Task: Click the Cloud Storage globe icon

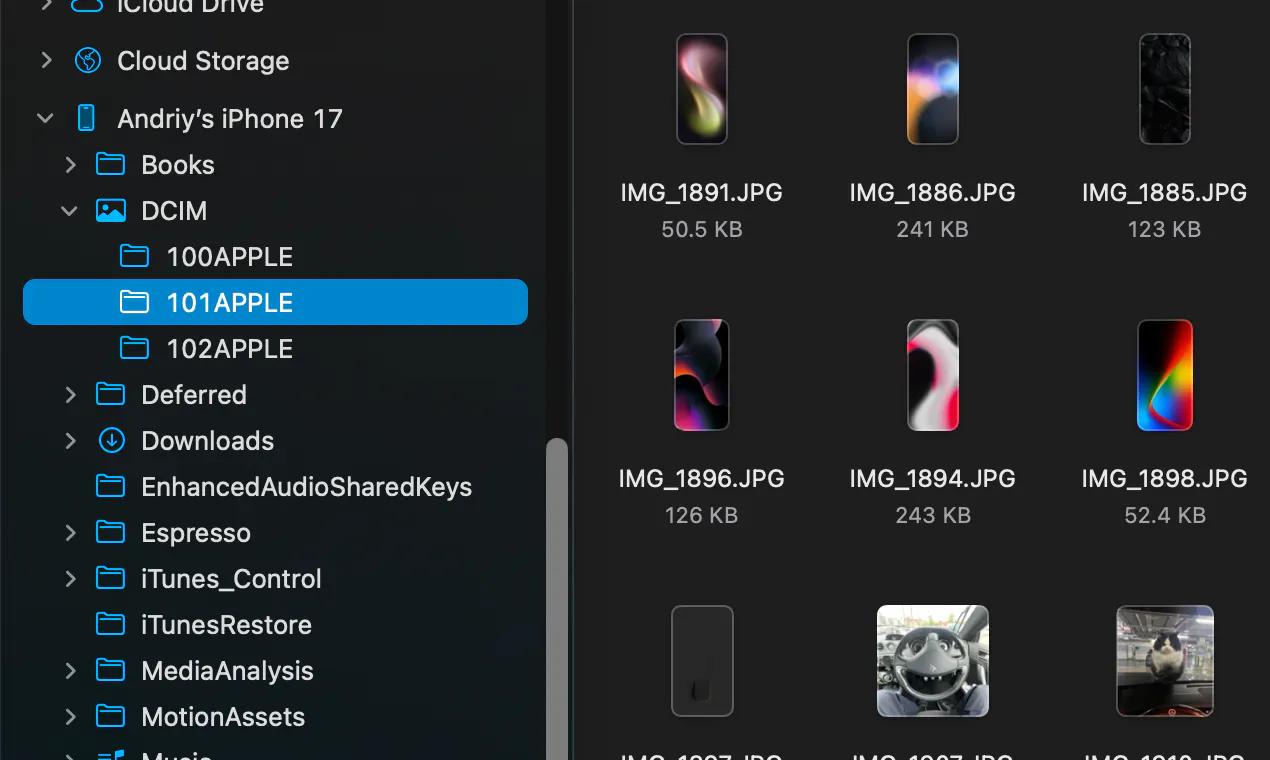Action: click(88, 61)
